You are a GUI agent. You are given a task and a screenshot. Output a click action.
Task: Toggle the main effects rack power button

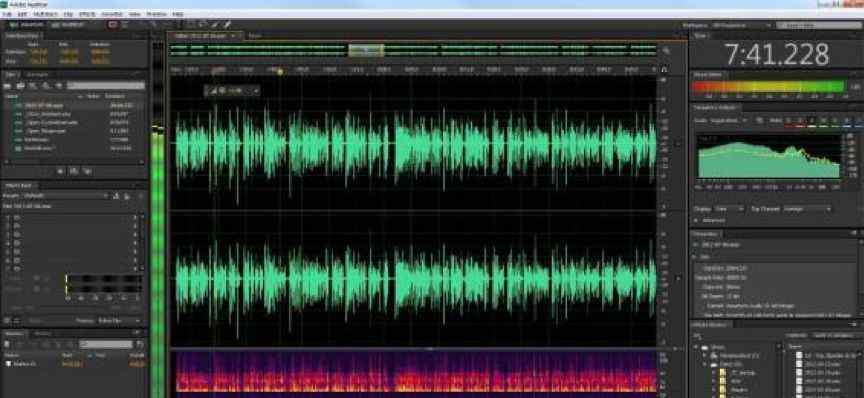point(7,320)
